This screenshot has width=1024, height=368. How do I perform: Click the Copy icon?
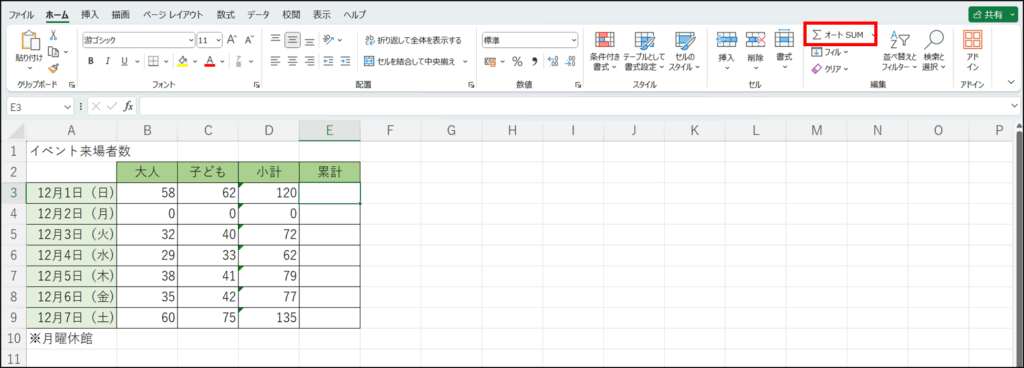54,52
